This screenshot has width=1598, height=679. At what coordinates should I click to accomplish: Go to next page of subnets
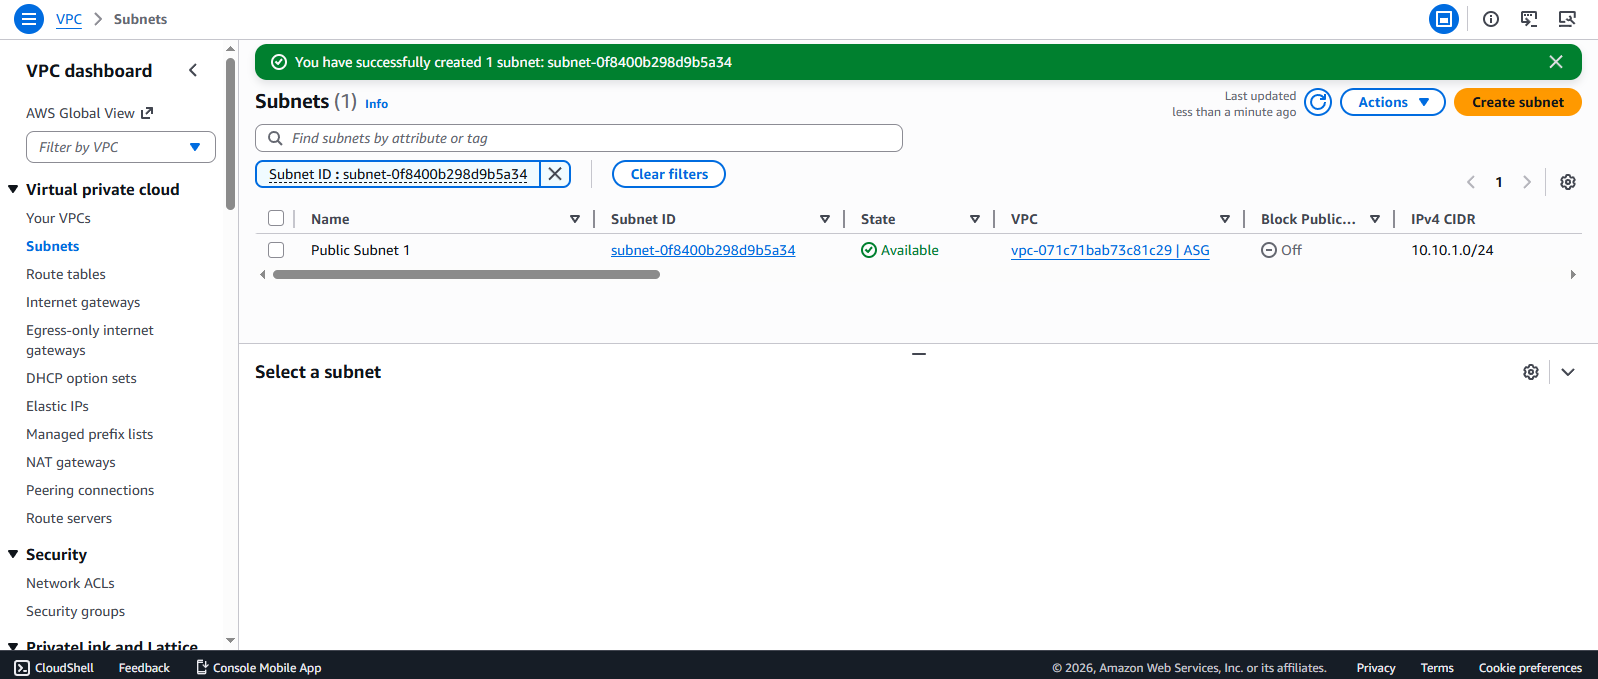[x=1527, y=182]
